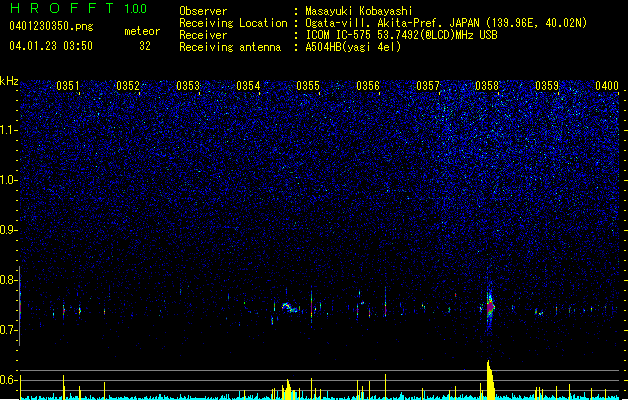The image size is (629, 400).
Task: Select the ICOM IC-575 53.7492 MHz receiver text
Action: [x=401, y=35]
